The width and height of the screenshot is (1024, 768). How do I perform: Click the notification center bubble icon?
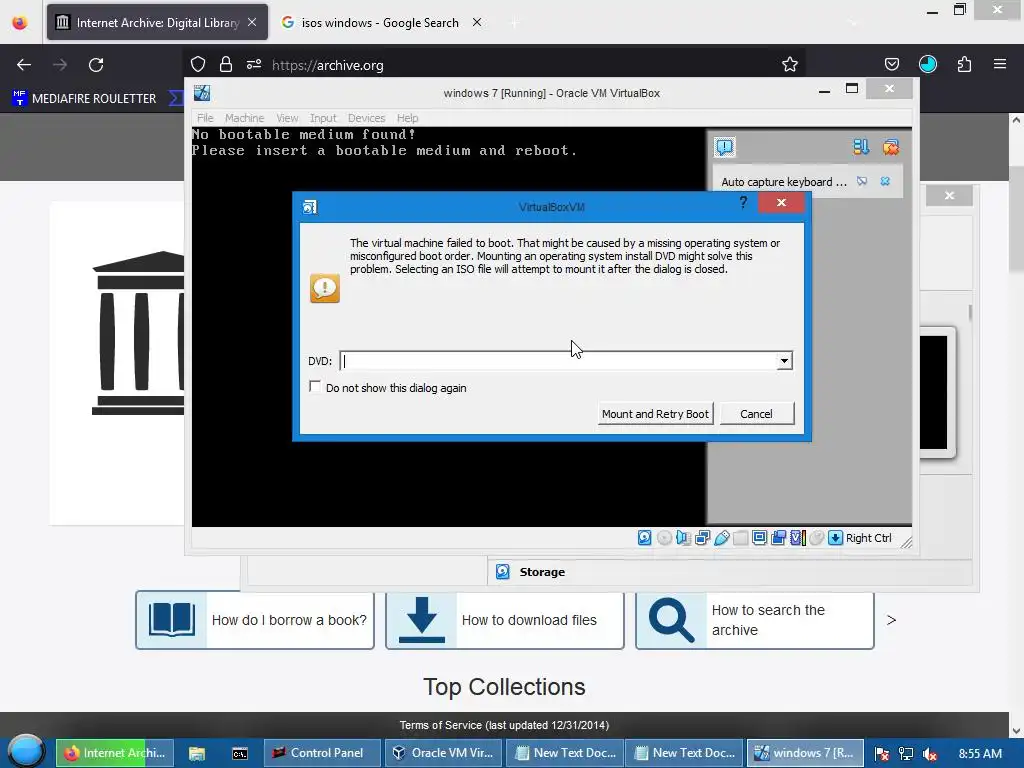tap(724, 147)
